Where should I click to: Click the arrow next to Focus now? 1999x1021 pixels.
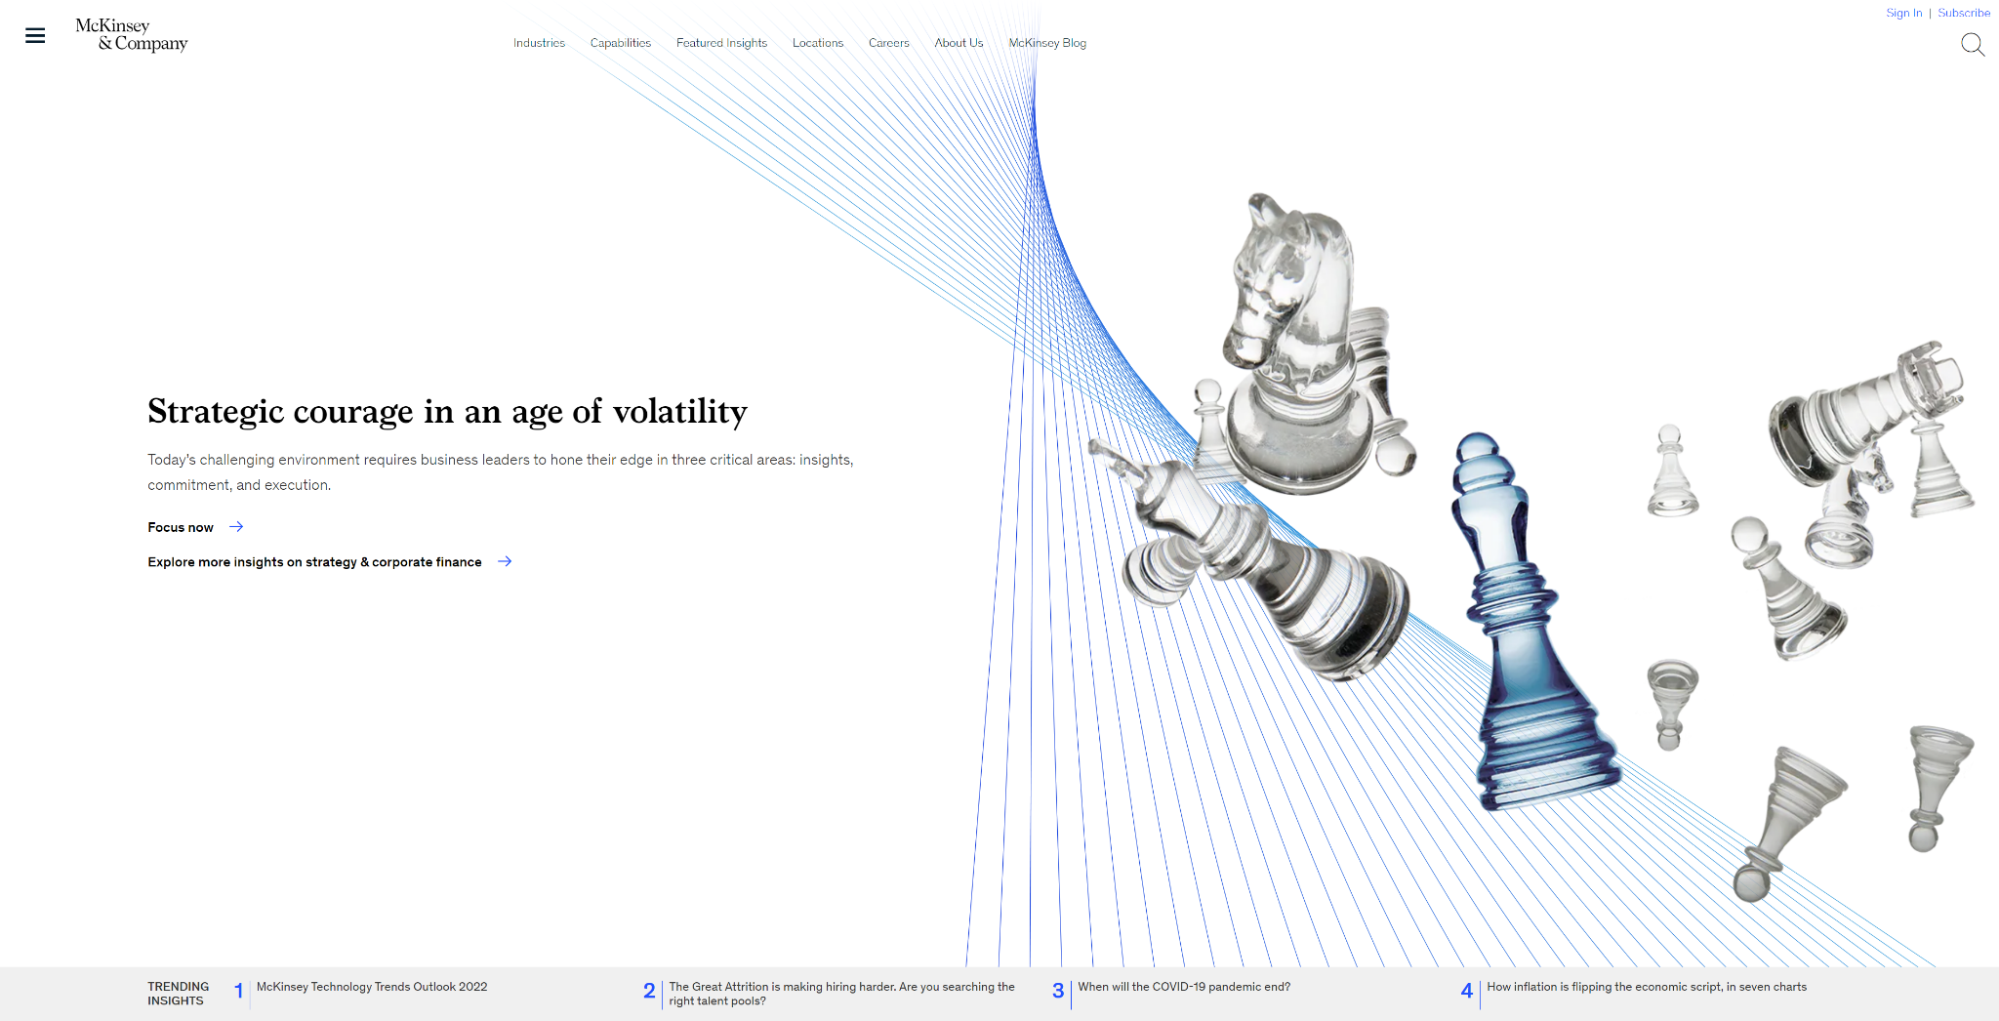[x=236, y=527]
